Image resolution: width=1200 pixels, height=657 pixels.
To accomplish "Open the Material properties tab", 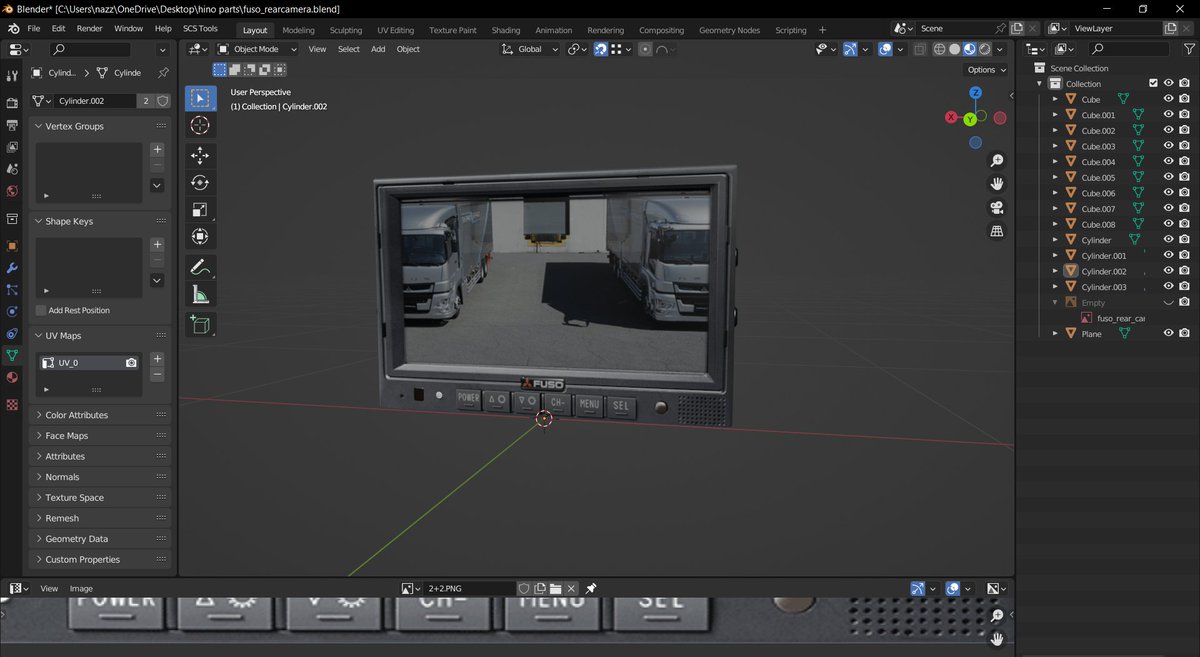I will click(x=12, y=377).
